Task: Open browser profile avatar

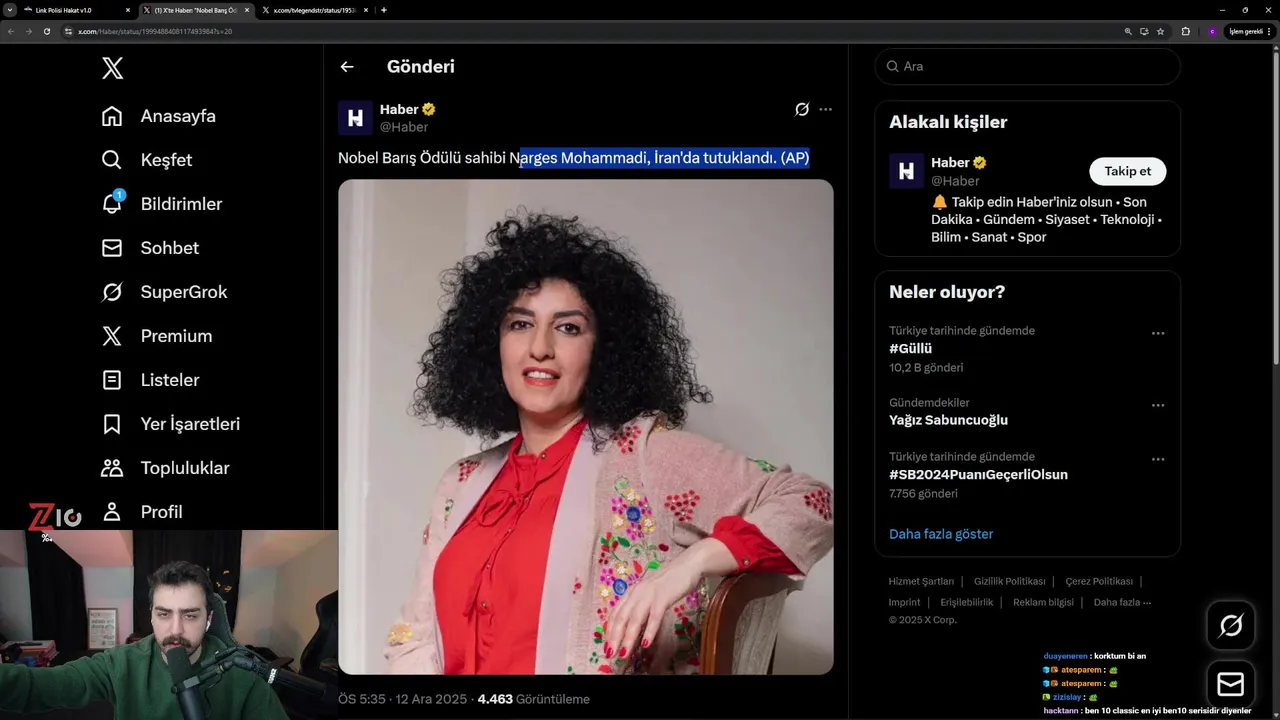Action: coord(1212,31)
